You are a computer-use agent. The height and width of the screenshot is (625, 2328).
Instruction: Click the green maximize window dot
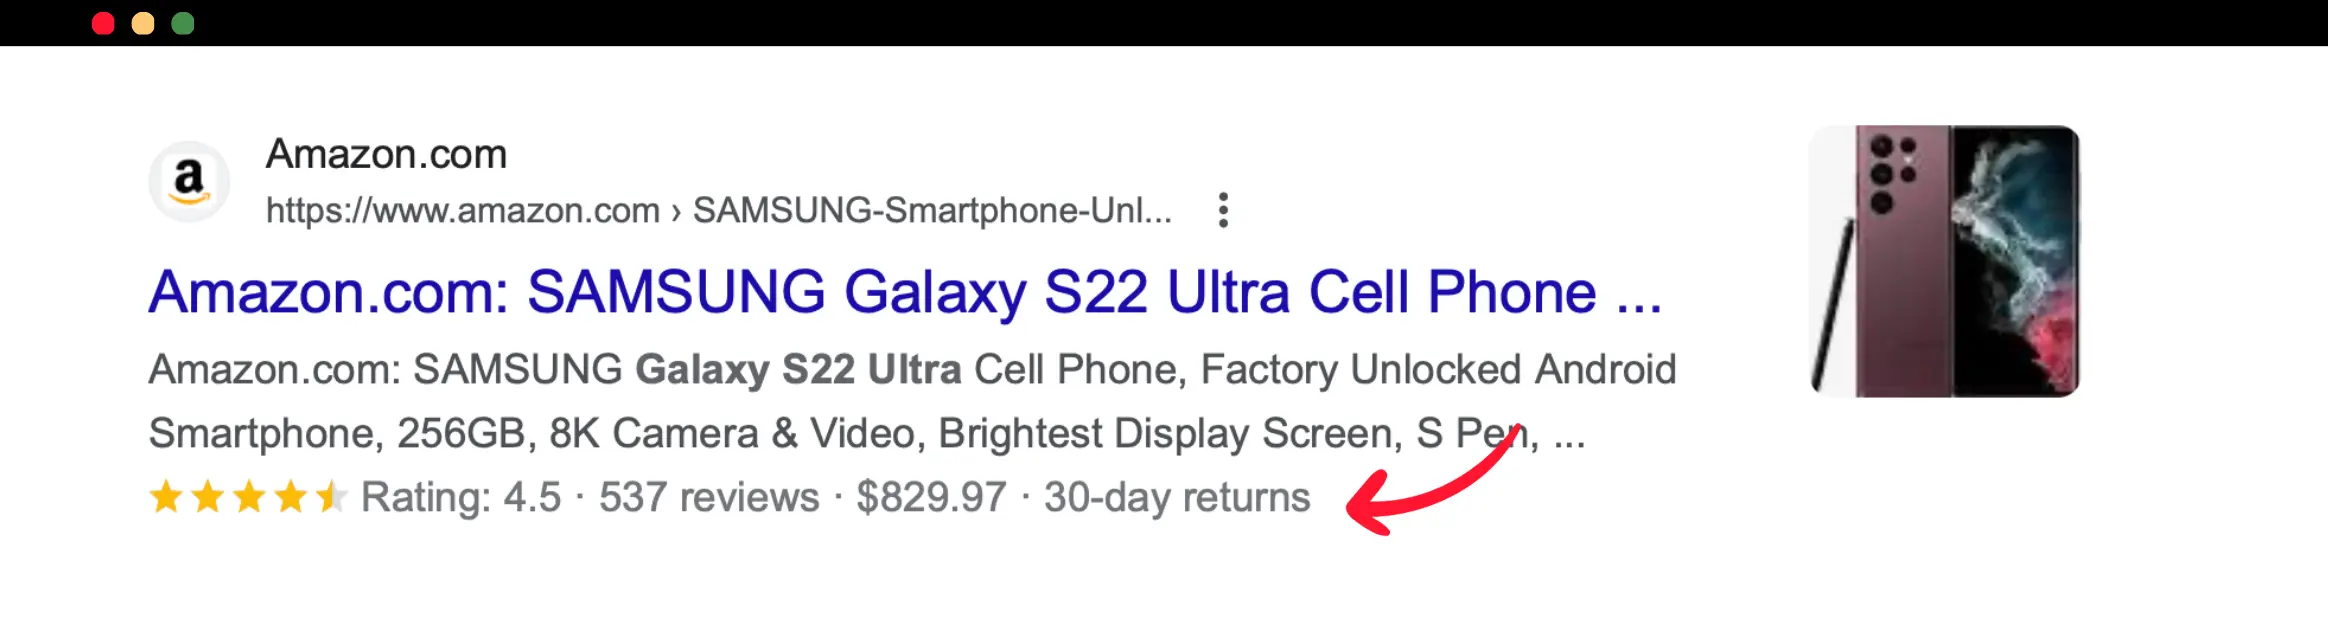pos(183,24)
